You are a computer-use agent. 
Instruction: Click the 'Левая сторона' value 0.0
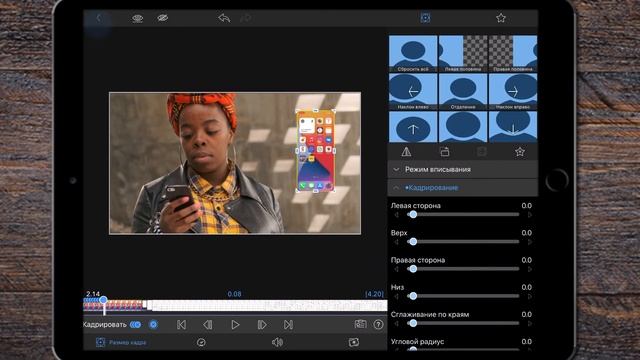(x=527, y=206)
